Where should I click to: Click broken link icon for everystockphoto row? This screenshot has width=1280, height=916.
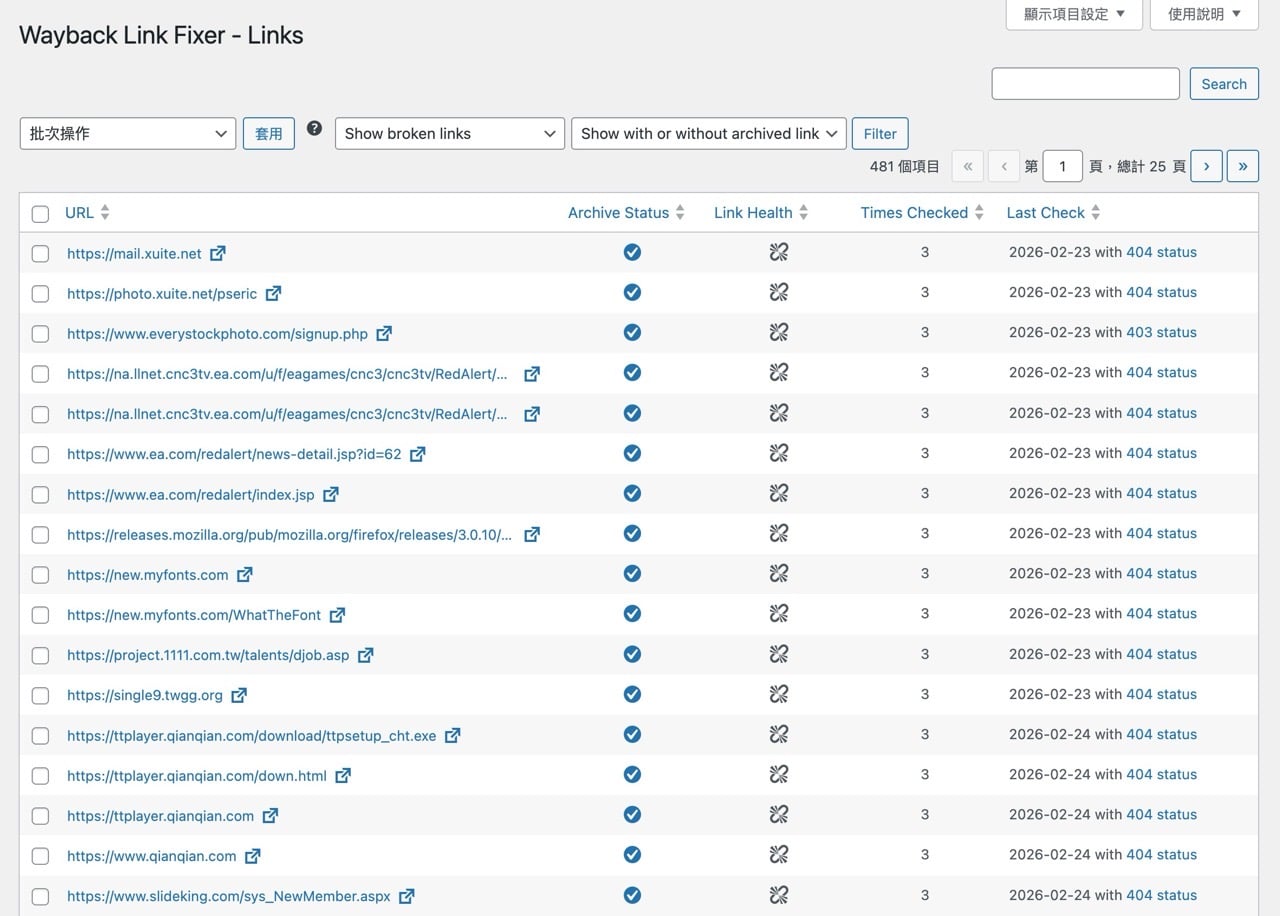(x=779, y=332)
